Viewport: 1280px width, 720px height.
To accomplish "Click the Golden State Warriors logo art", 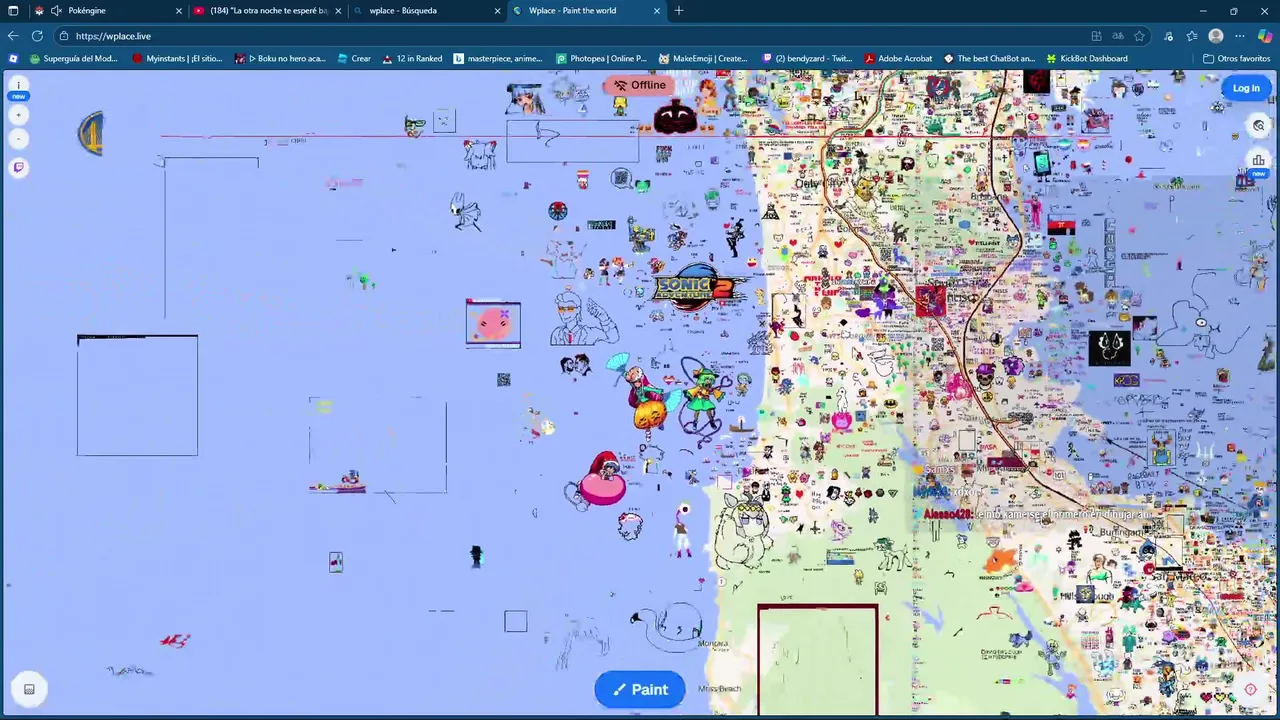I will coord(91,133).
